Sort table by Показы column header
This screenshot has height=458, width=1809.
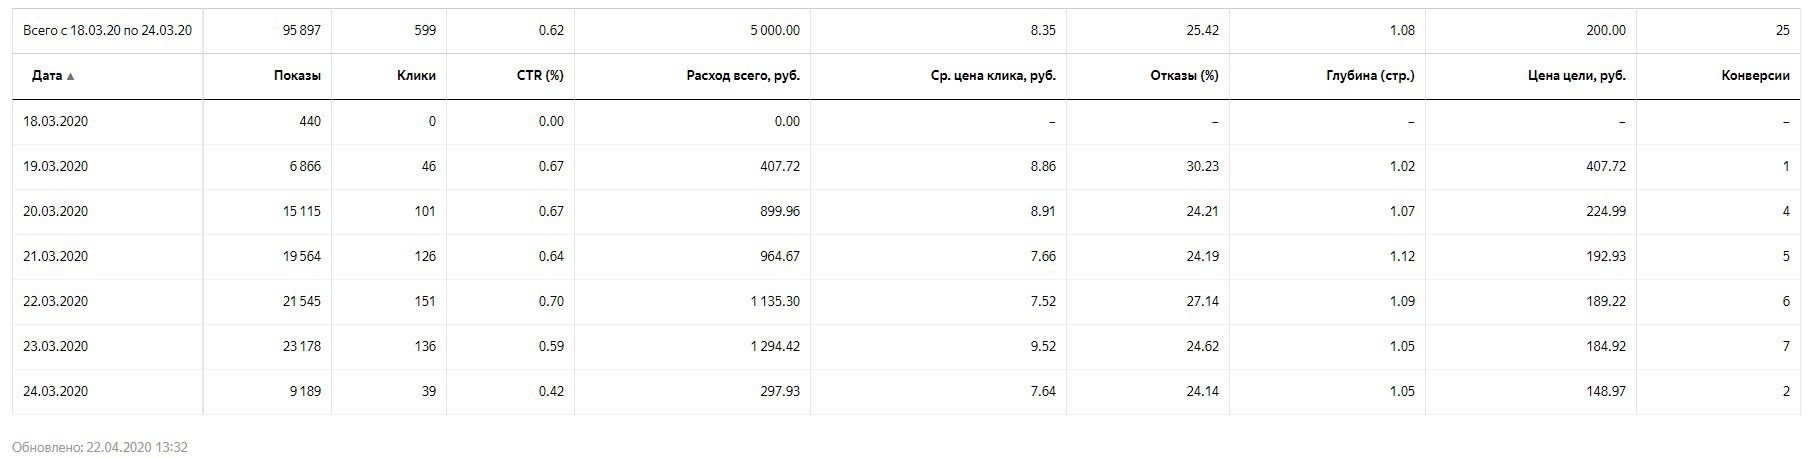coord(297,76)
